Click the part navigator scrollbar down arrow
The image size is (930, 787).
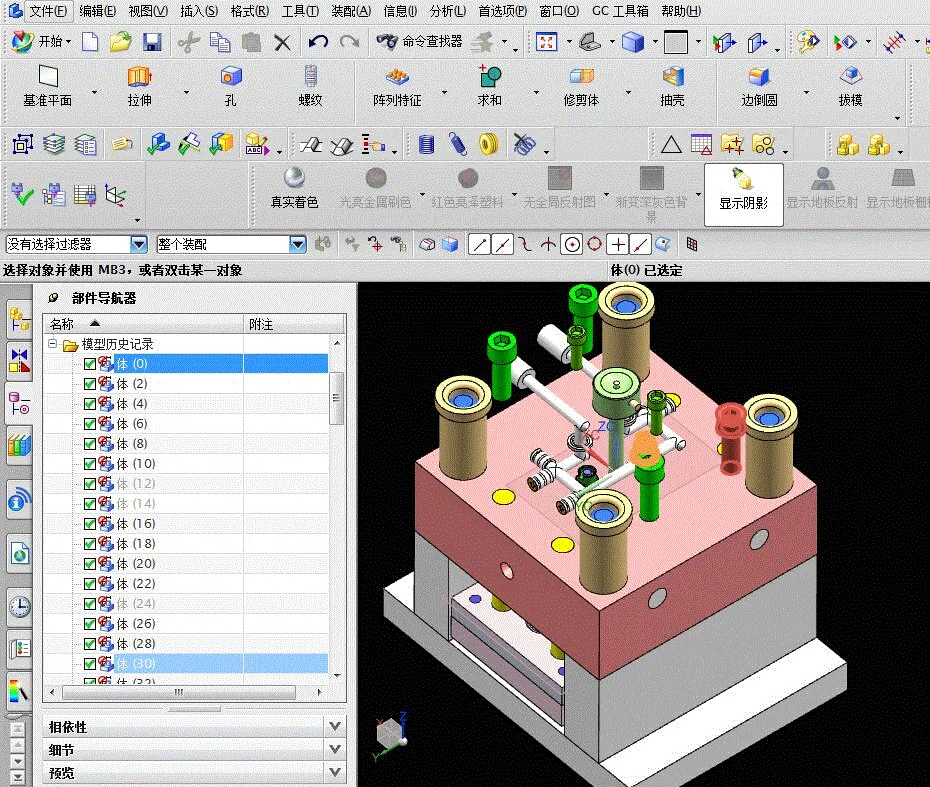337,677
